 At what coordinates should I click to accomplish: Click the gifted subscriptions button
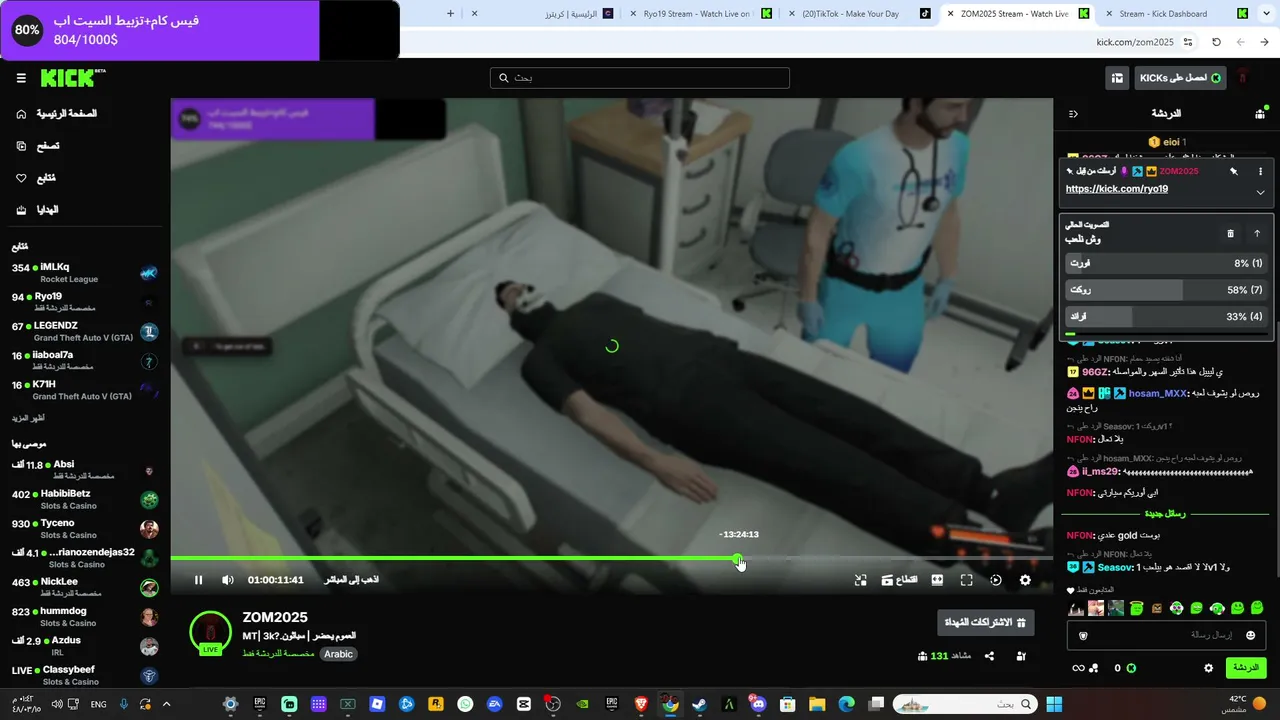pos(985,622)
